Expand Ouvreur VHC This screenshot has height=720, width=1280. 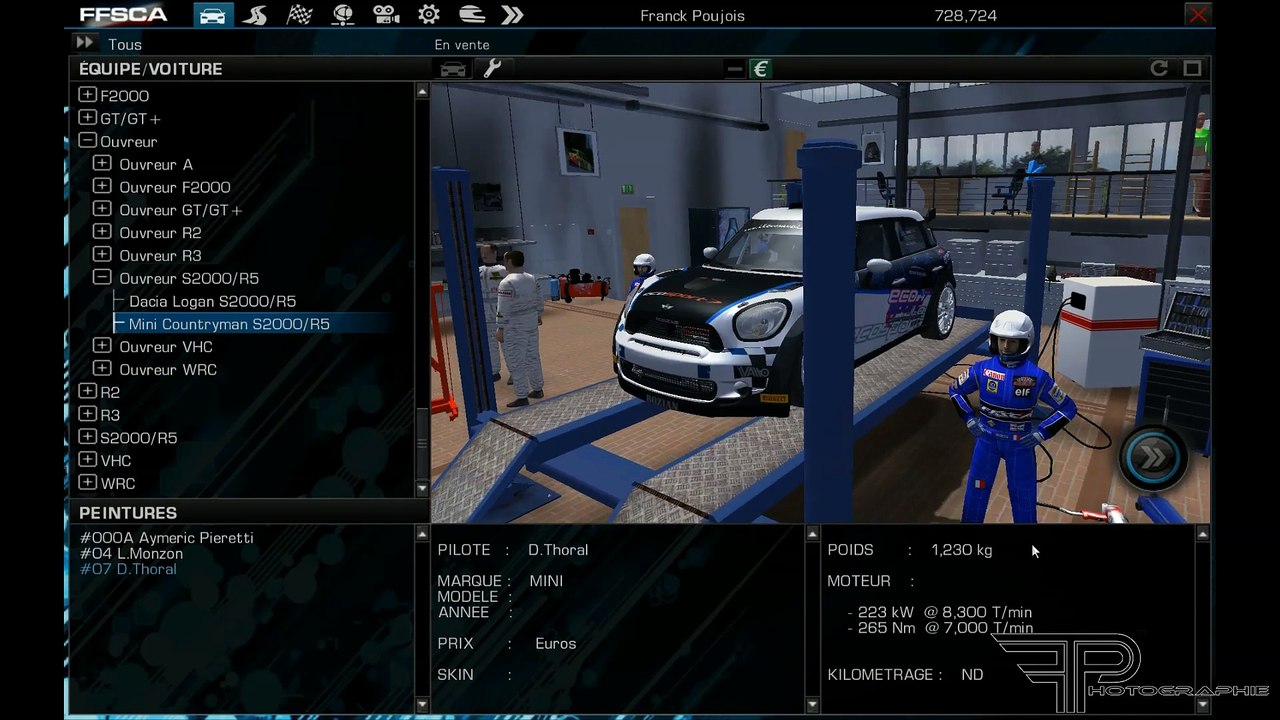point(102,346)
